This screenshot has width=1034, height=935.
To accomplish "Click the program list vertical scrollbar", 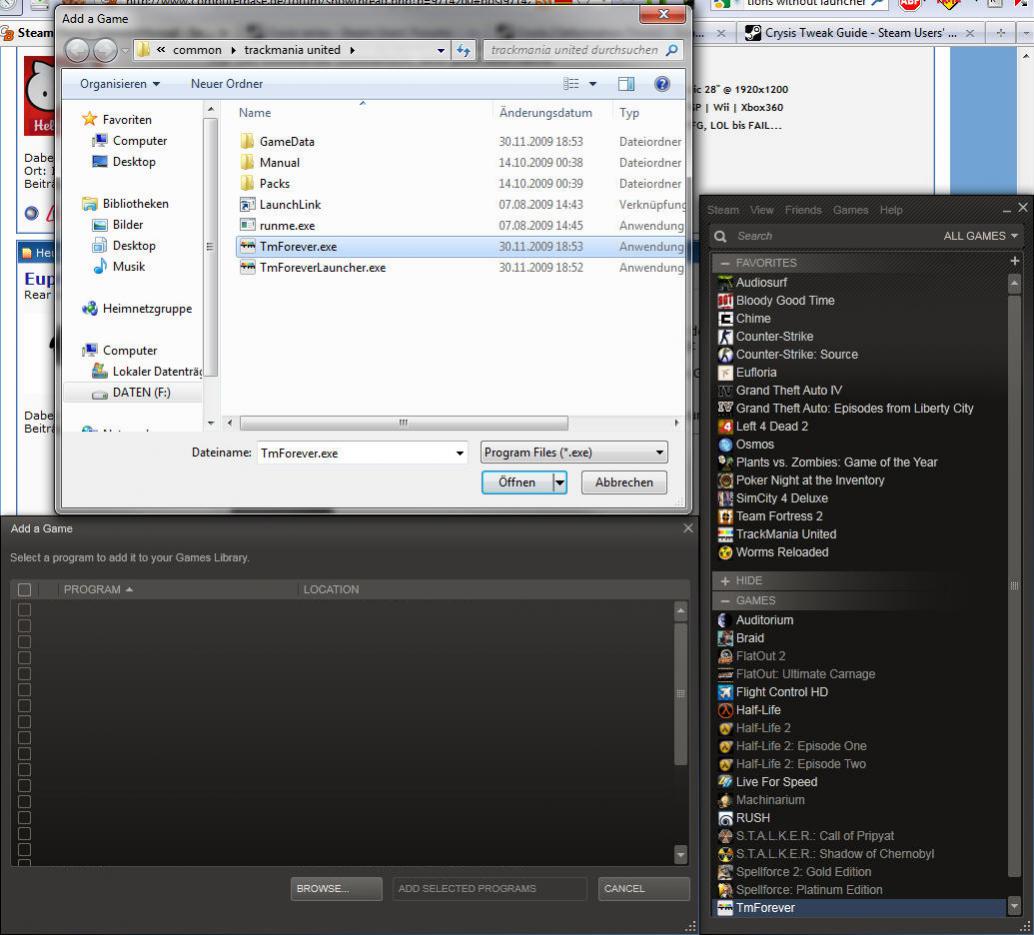I will [x=681, y=693].
